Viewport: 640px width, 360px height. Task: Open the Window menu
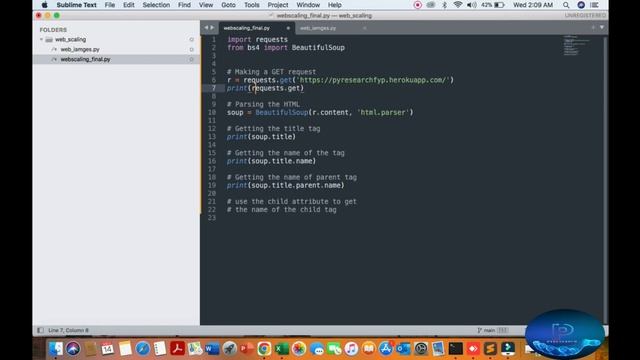[x=308, y=5]
